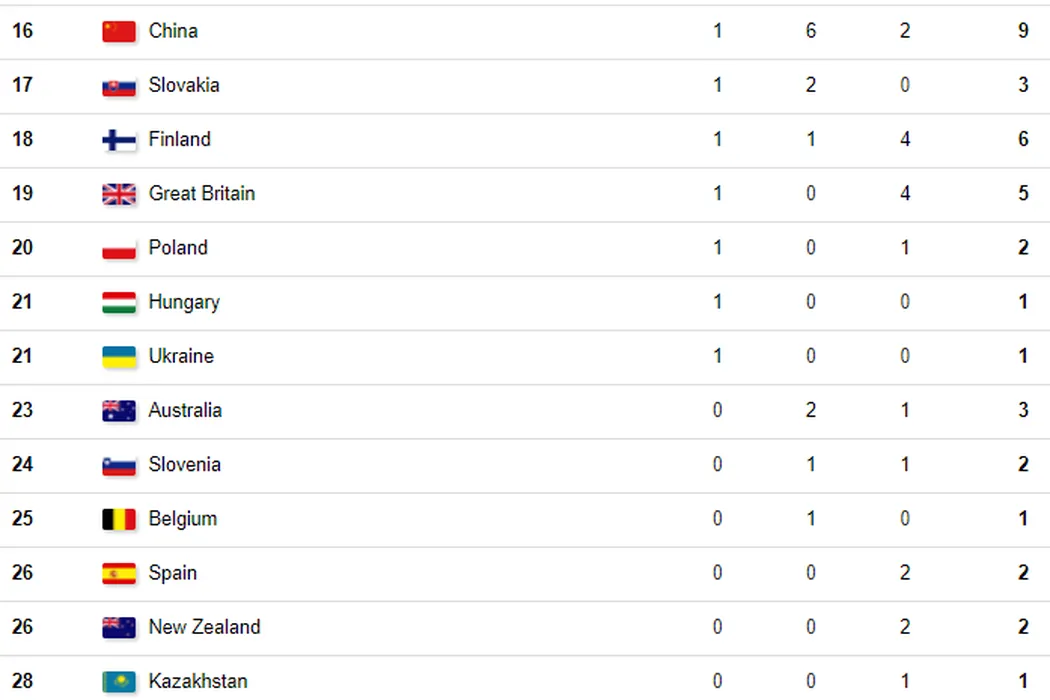
Task: Open the Kazakhstan country link
Action: (x=198, y=681)
